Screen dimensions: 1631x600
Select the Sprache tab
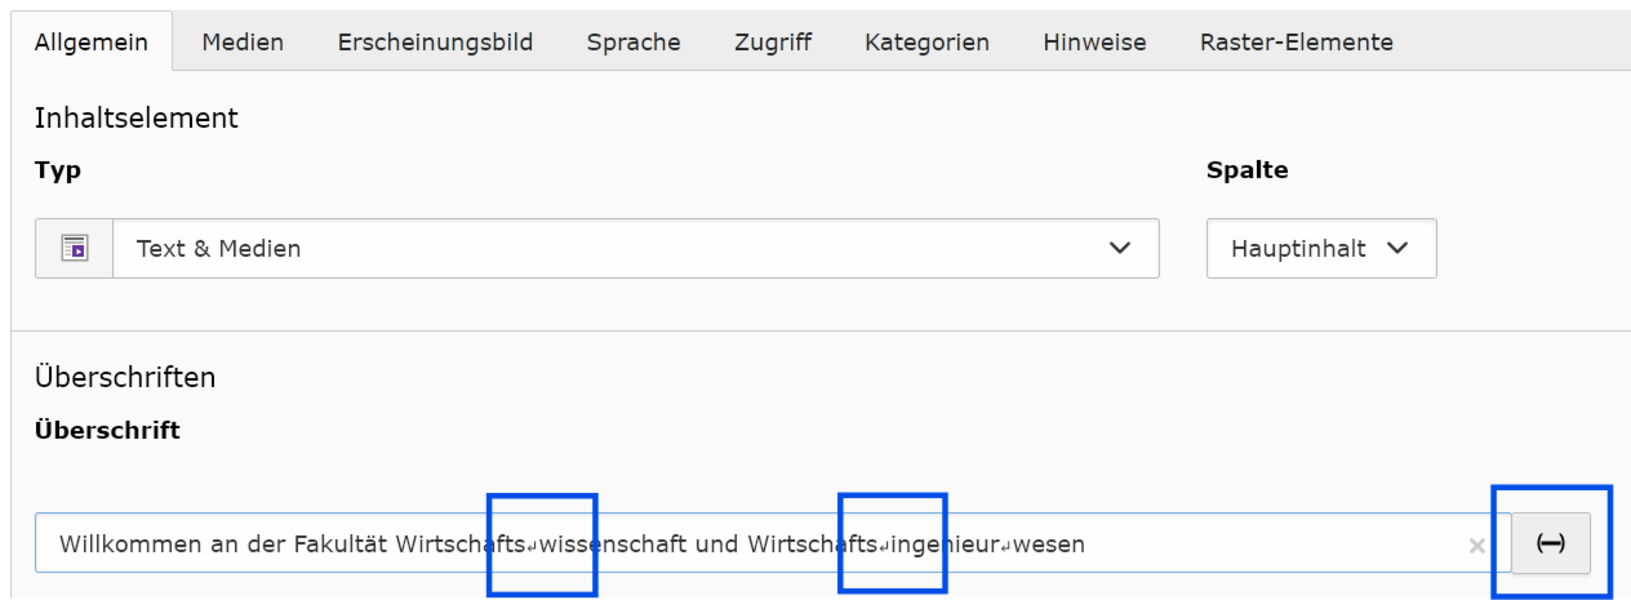tap(633, 42)
